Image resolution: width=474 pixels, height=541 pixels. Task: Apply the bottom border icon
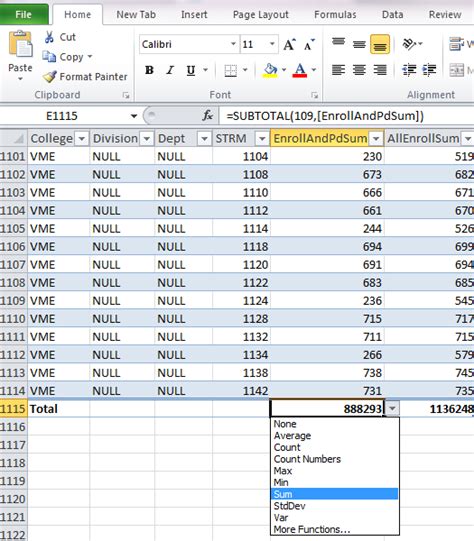pos(230,70)
